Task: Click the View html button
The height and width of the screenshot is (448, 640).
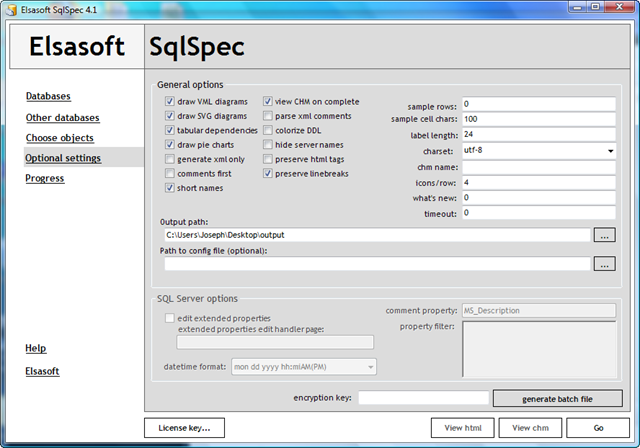Action: tap(462, 428)
